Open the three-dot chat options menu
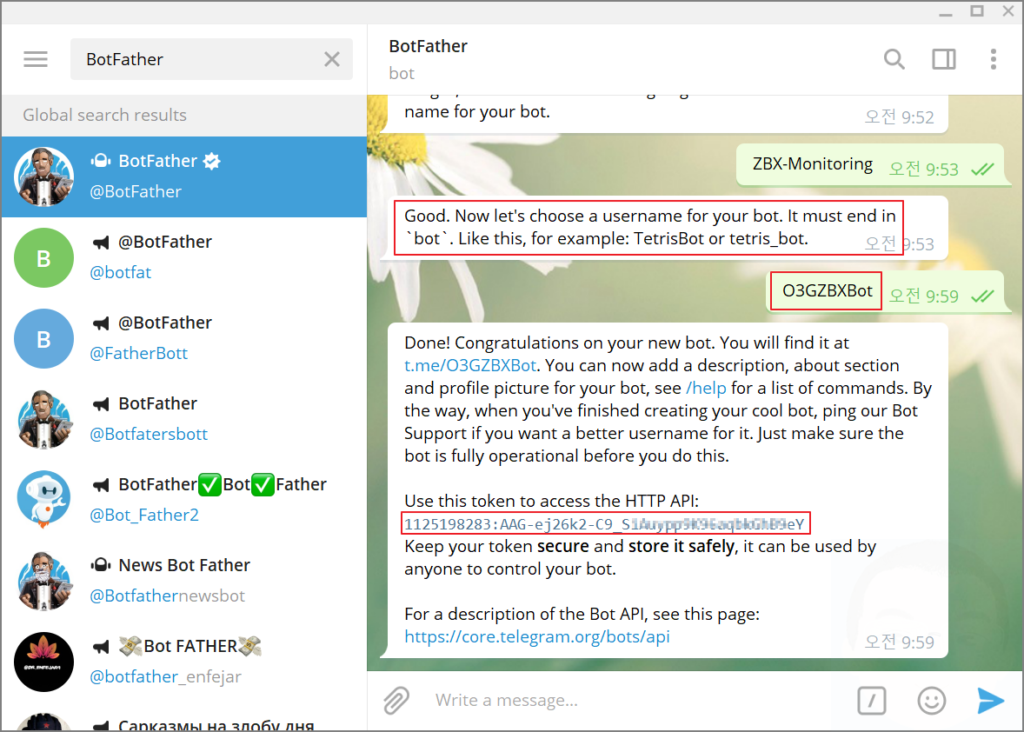 coord(993,59)
